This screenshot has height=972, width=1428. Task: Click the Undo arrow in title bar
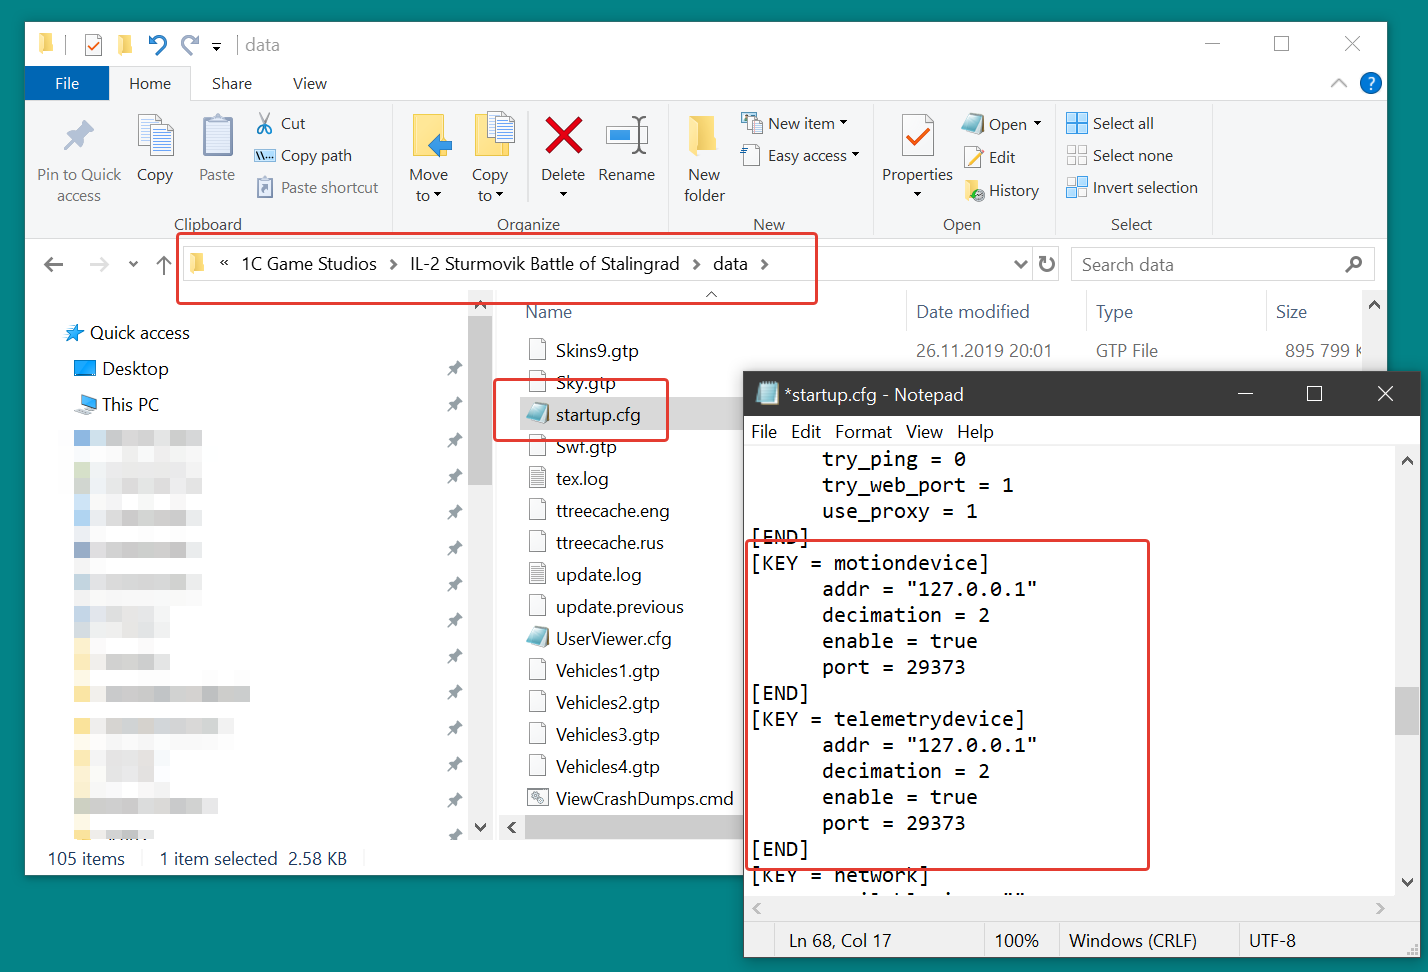157,44
